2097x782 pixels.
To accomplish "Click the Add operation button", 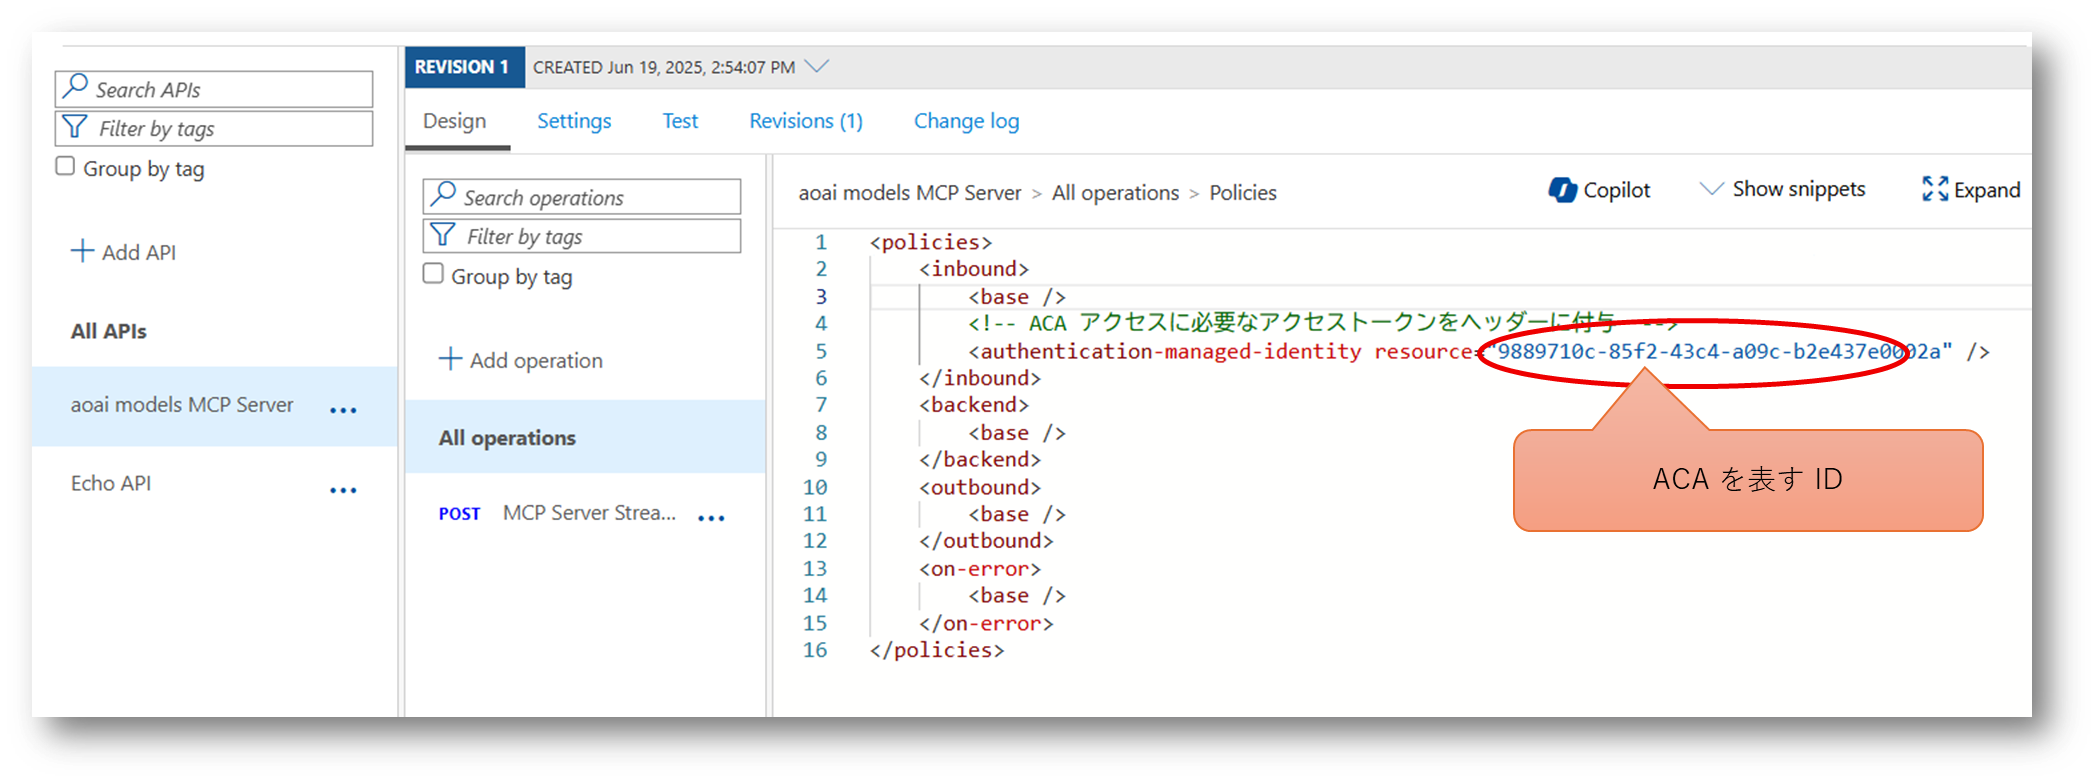I will click(x=521, y=360).
